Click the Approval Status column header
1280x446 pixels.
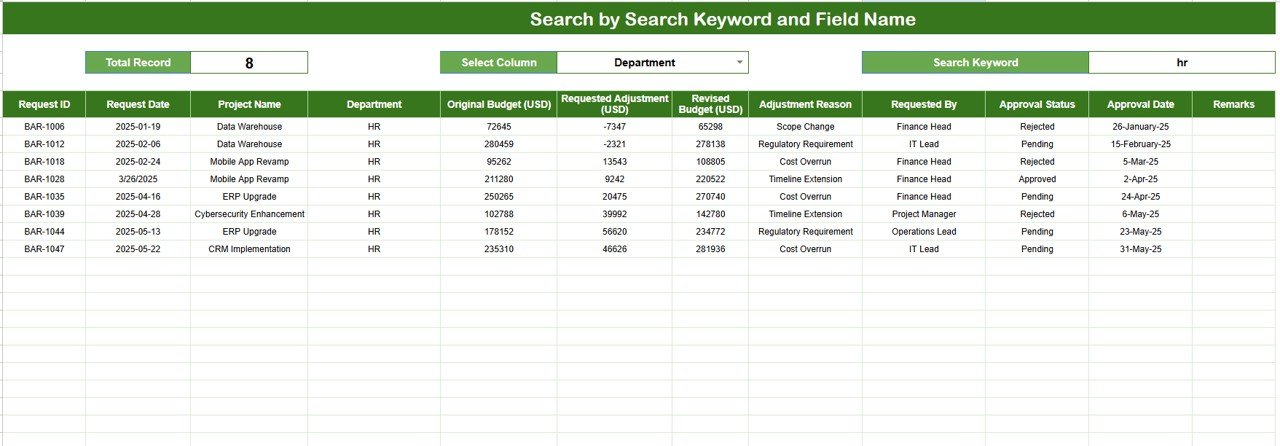1037,104
